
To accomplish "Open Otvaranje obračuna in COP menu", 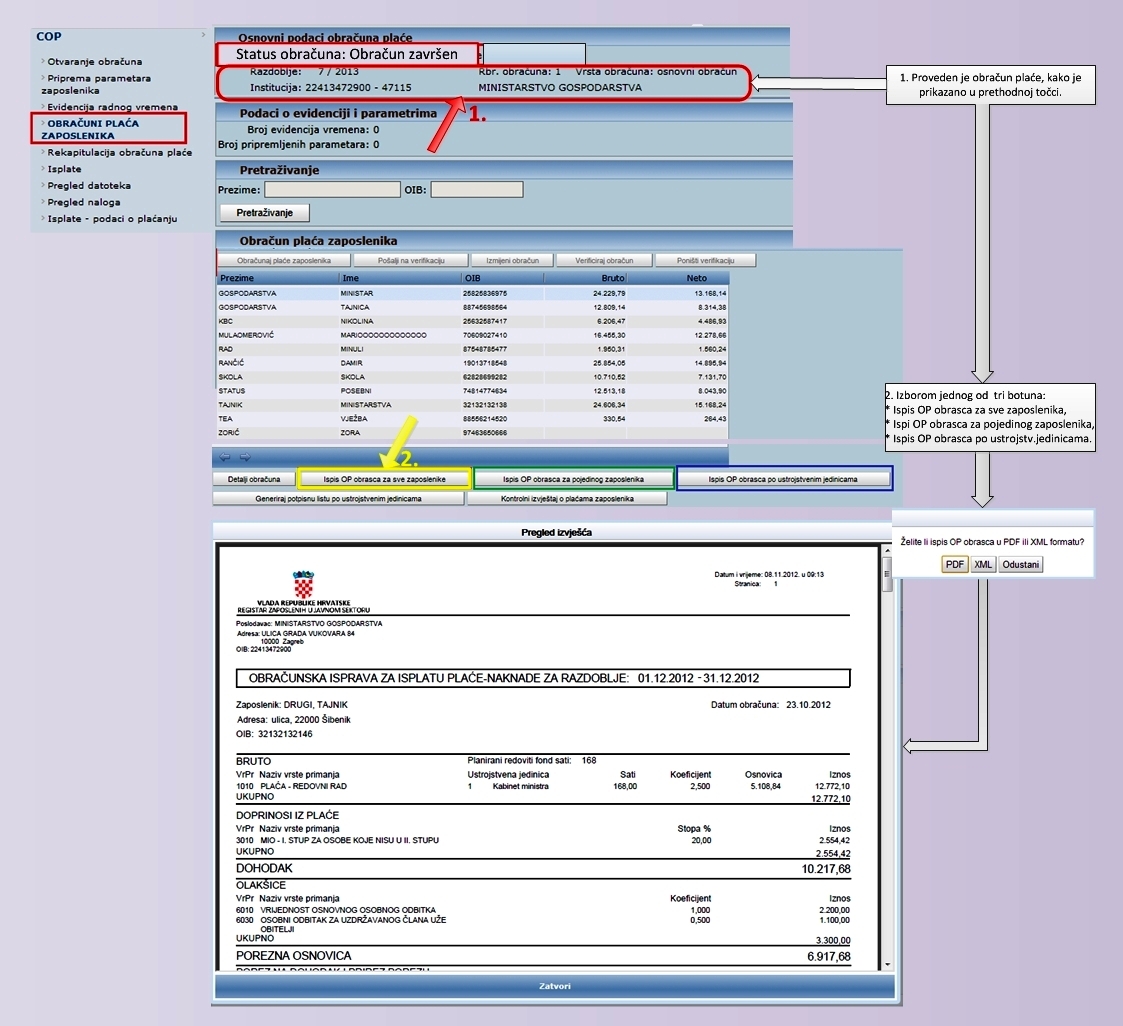I will tap(95, 62).
